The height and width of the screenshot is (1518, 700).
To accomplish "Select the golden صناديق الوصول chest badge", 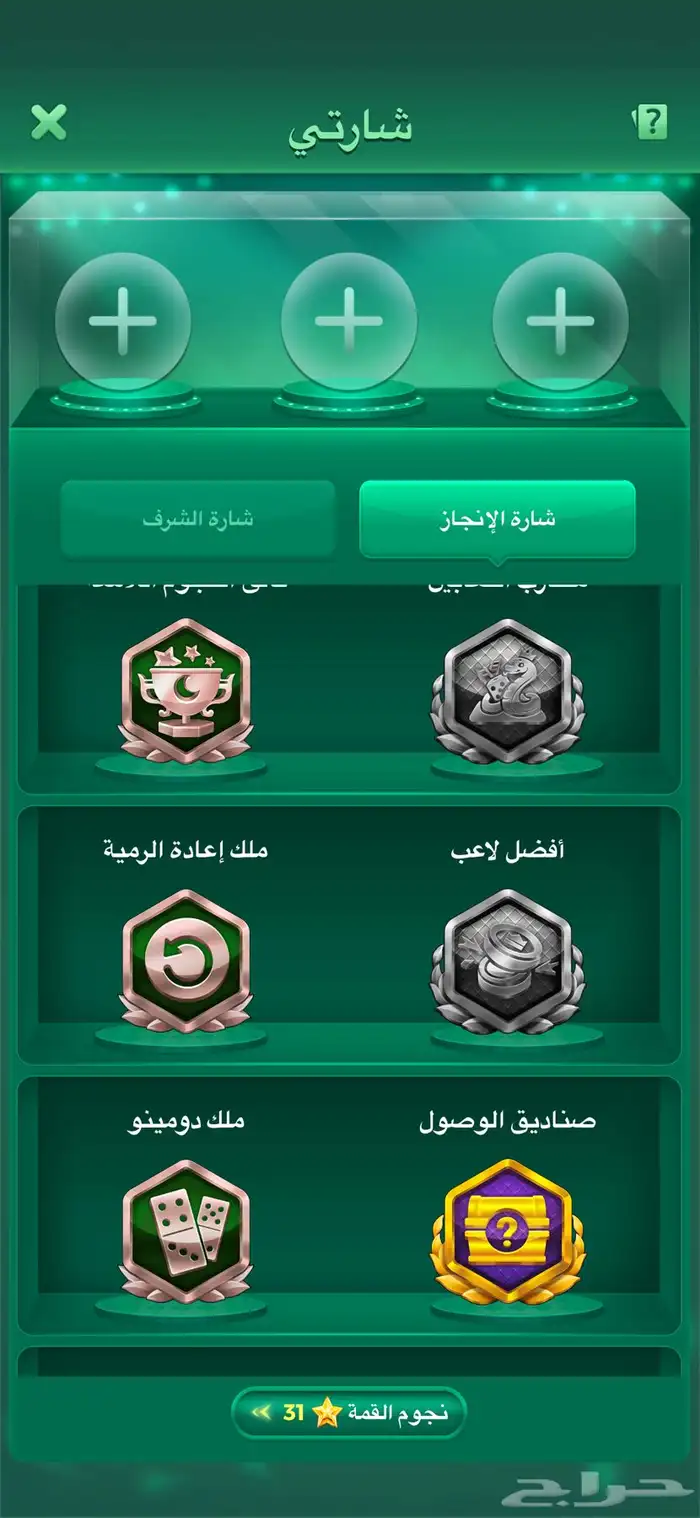I will pyautogui.click(x=507, y=1232).
